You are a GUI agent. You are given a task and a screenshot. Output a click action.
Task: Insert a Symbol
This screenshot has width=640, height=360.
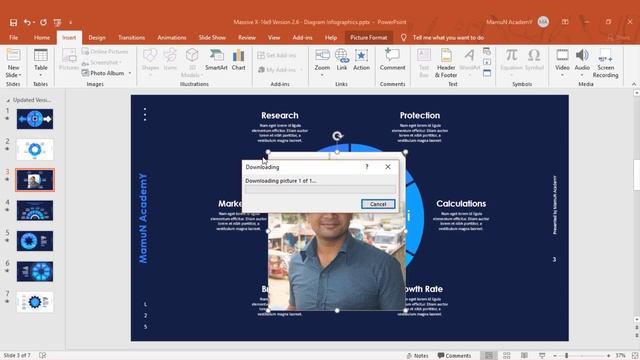(534, 59)
